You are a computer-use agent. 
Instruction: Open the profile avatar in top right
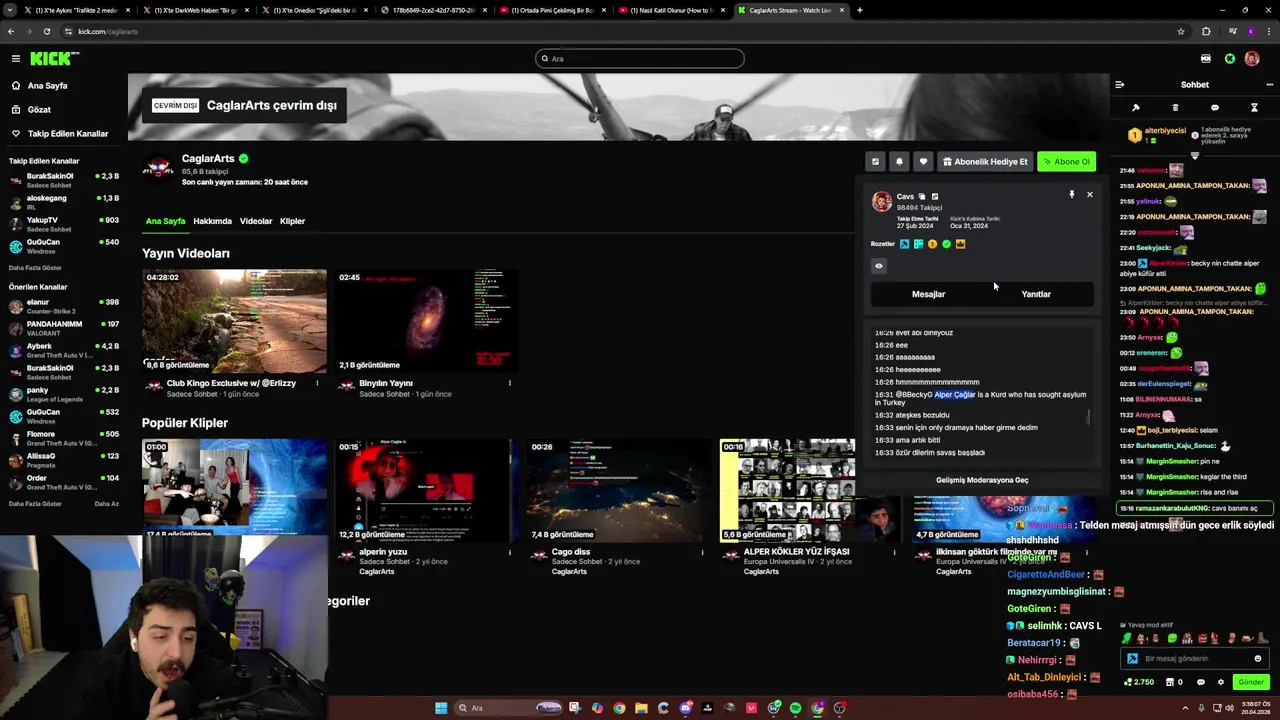(1252, 59)
